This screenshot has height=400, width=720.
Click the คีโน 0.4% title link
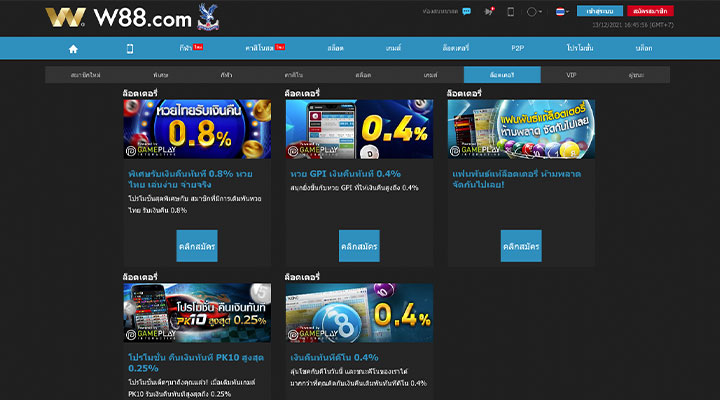pyautogui.click(x=334, y=357)
